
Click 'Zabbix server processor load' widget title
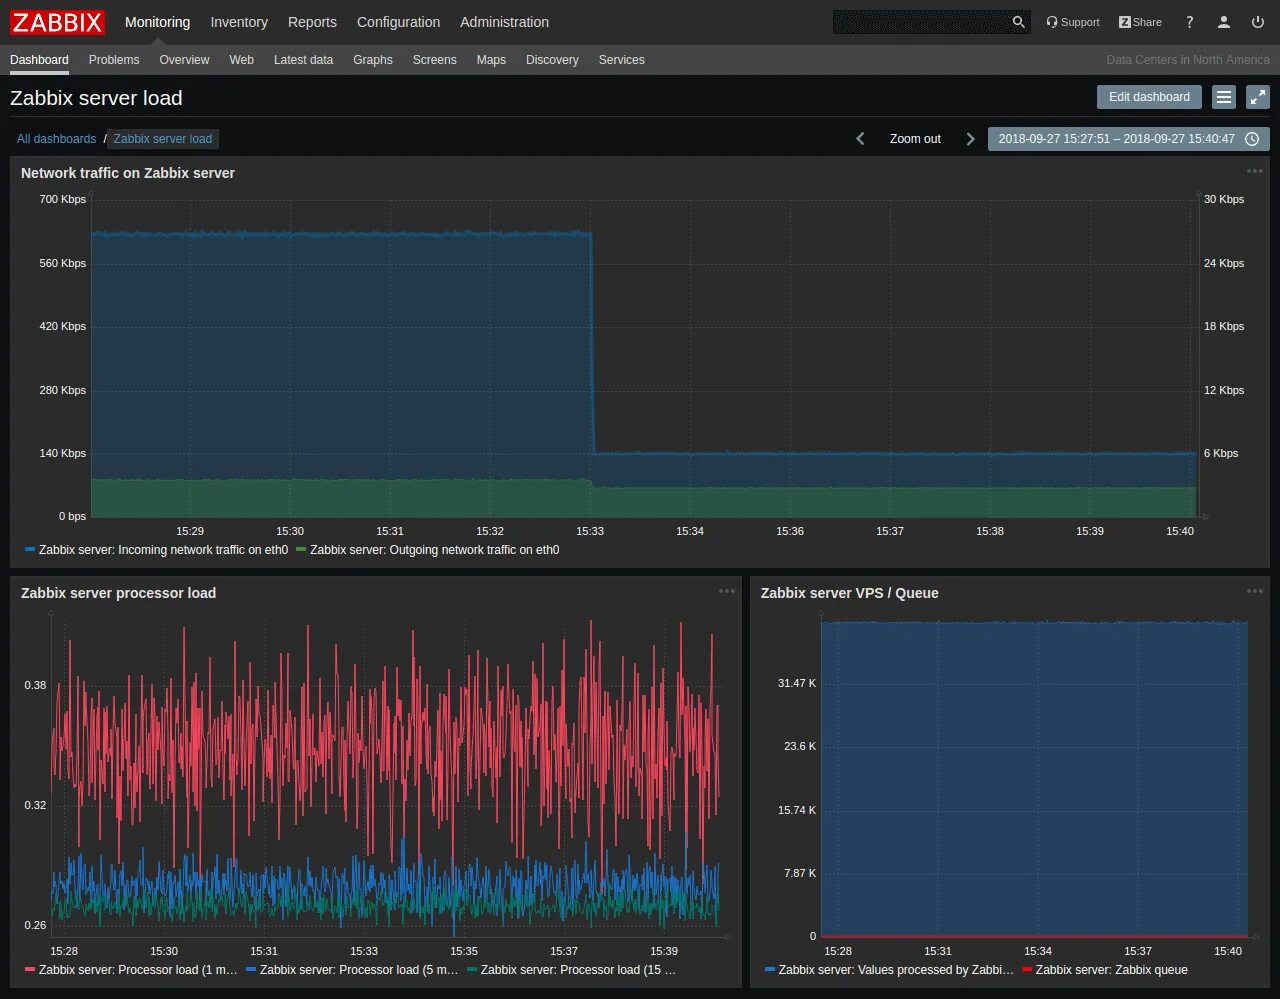click(x=118, y=593)
